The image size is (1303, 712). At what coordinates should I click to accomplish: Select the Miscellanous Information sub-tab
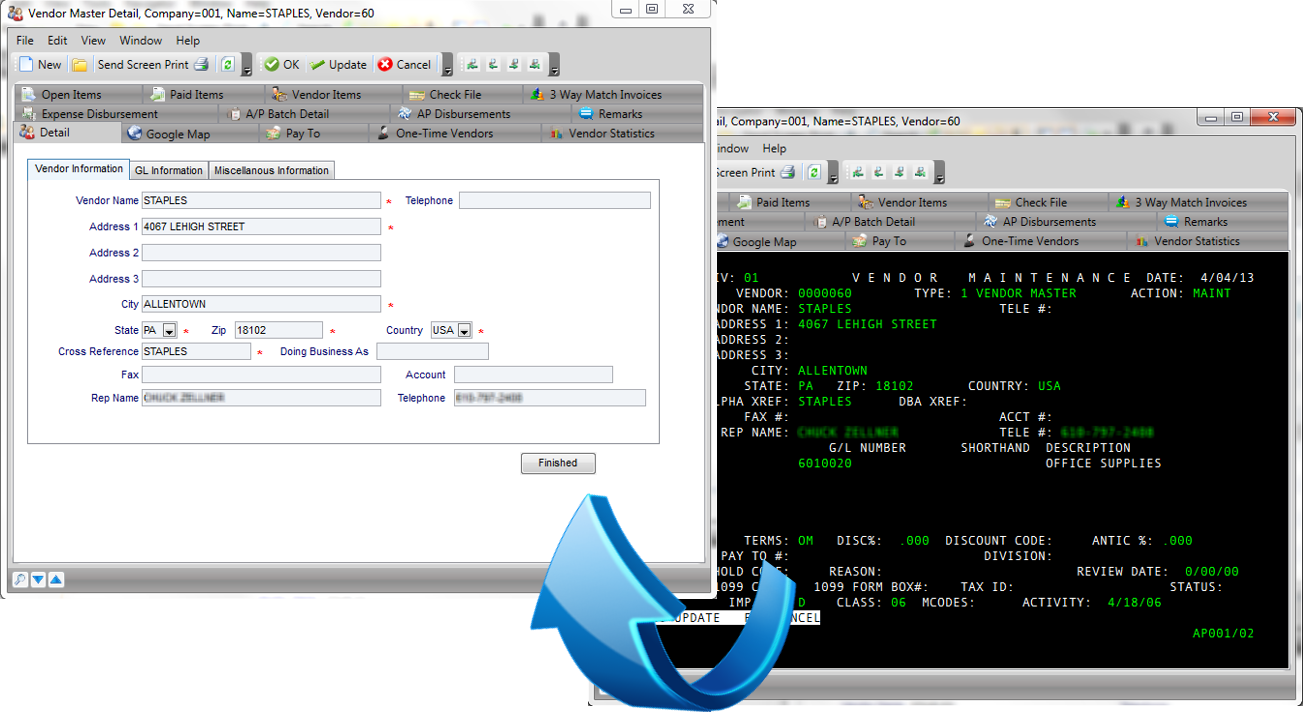tap(271, 171)
